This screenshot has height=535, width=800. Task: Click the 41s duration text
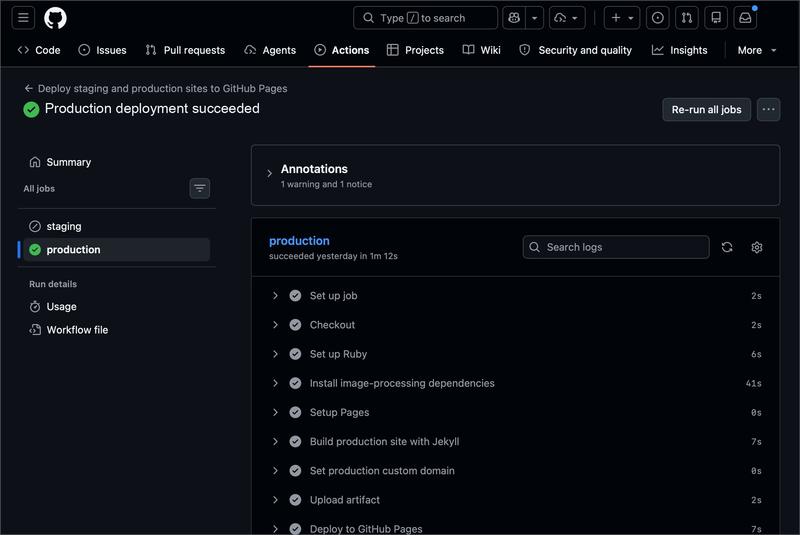click(x=754, y=384)
